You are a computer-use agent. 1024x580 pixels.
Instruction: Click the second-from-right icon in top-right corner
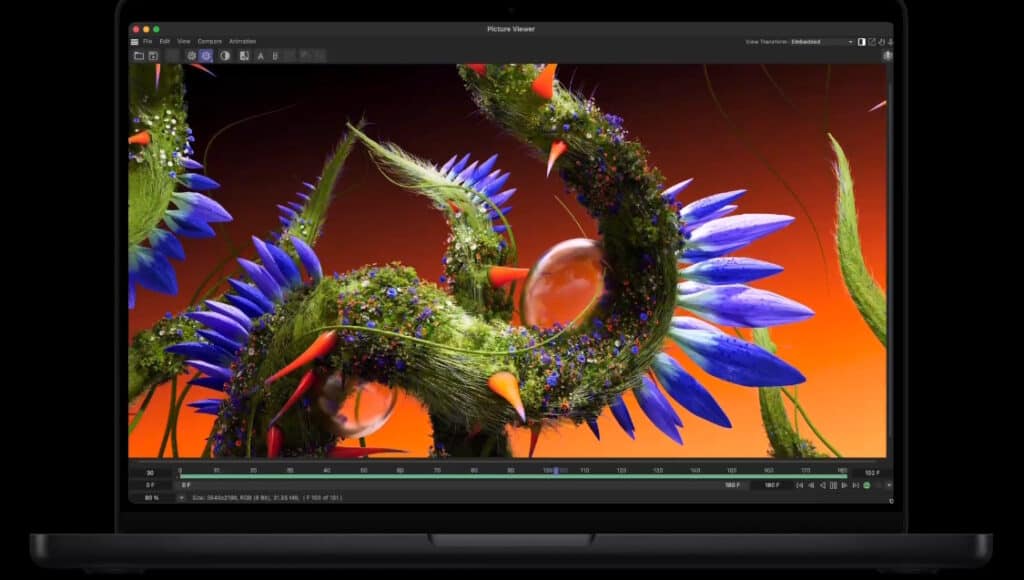point(882,42)
